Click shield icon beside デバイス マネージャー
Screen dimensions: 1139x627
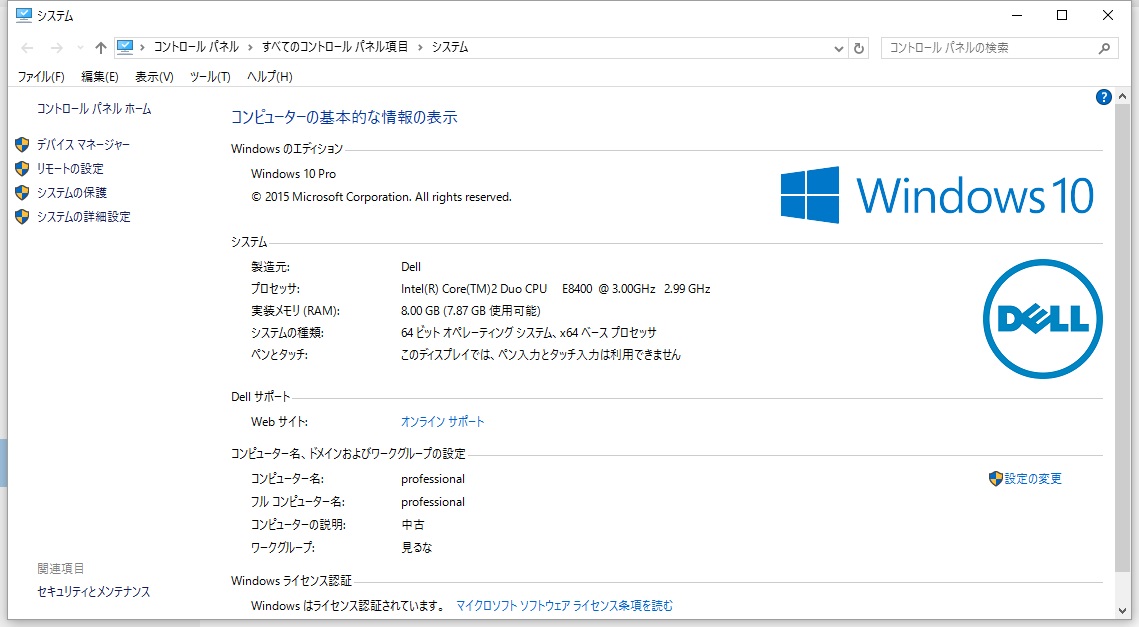click(23, 145)
